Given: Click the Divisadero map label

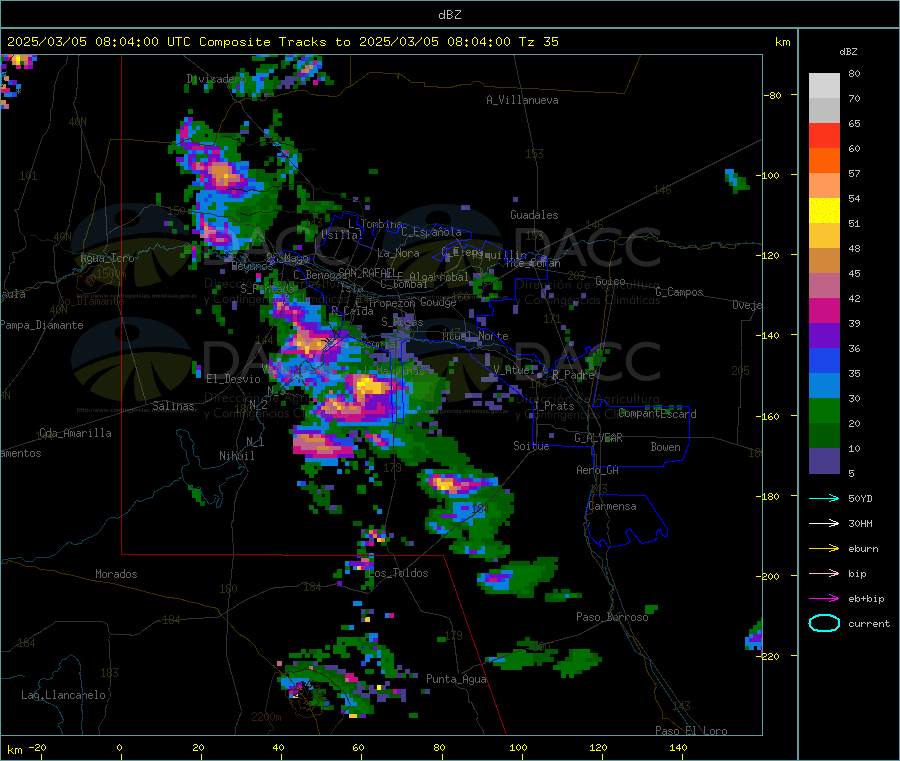Looking at the screenshot, I should [x=217, y=79].
